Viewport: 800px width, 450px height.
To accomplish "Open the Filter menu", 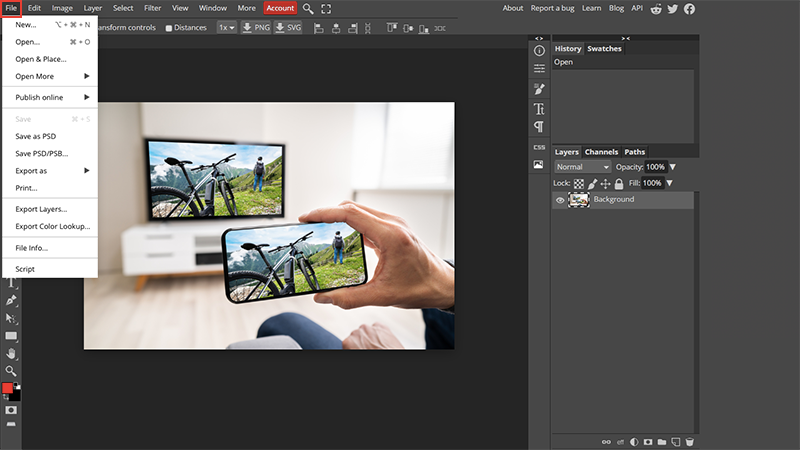I will point(152,8).
